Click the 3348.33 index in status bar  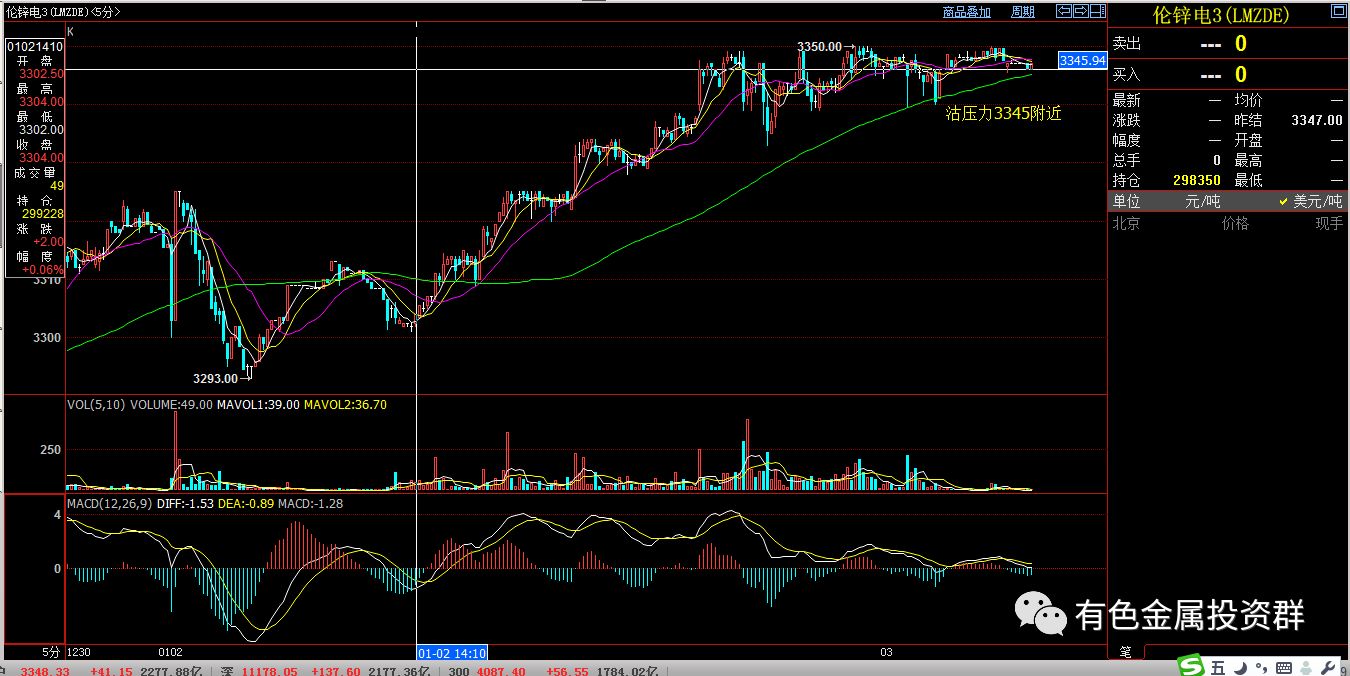[45, 671]
